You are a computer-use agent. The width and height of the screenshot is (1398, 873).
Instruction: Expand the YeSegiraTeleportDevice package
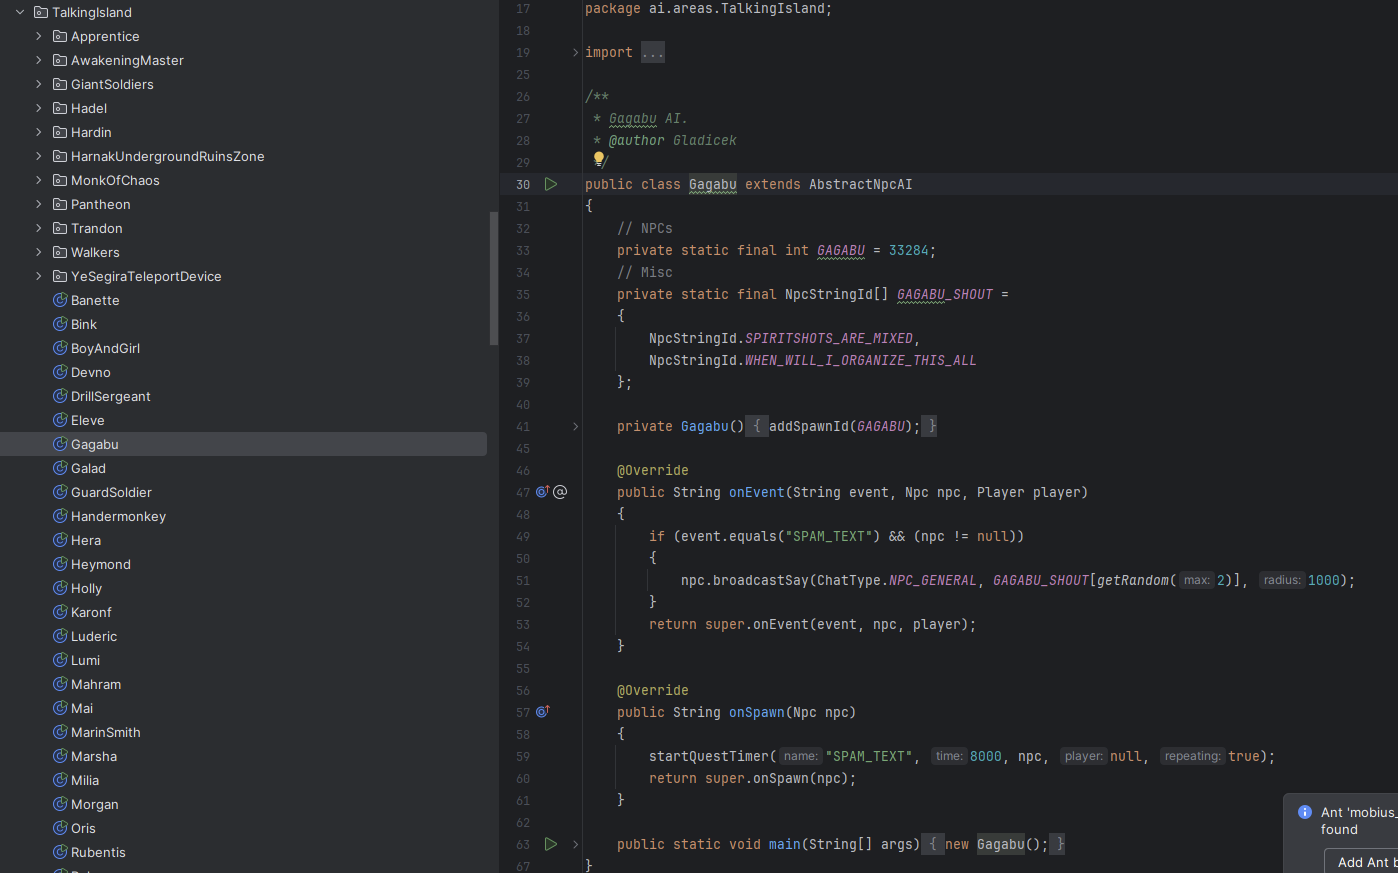[39, 276]
